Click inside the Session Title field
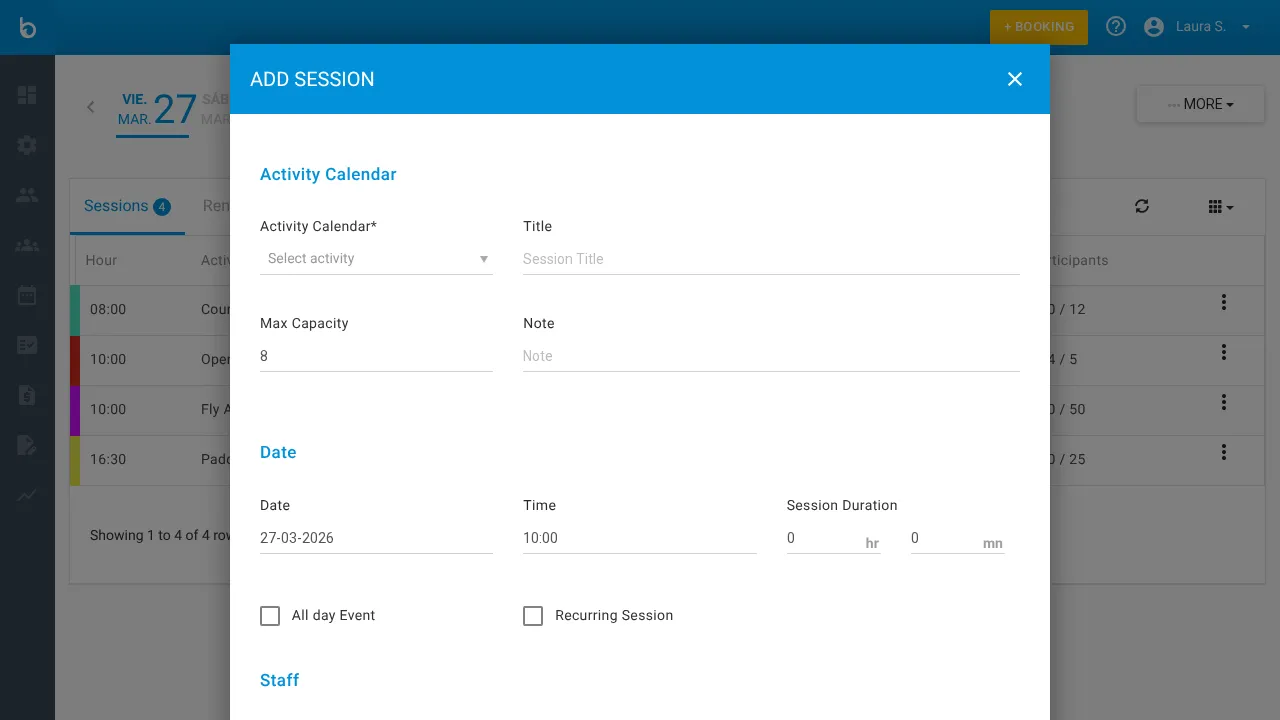 (771, 258)
